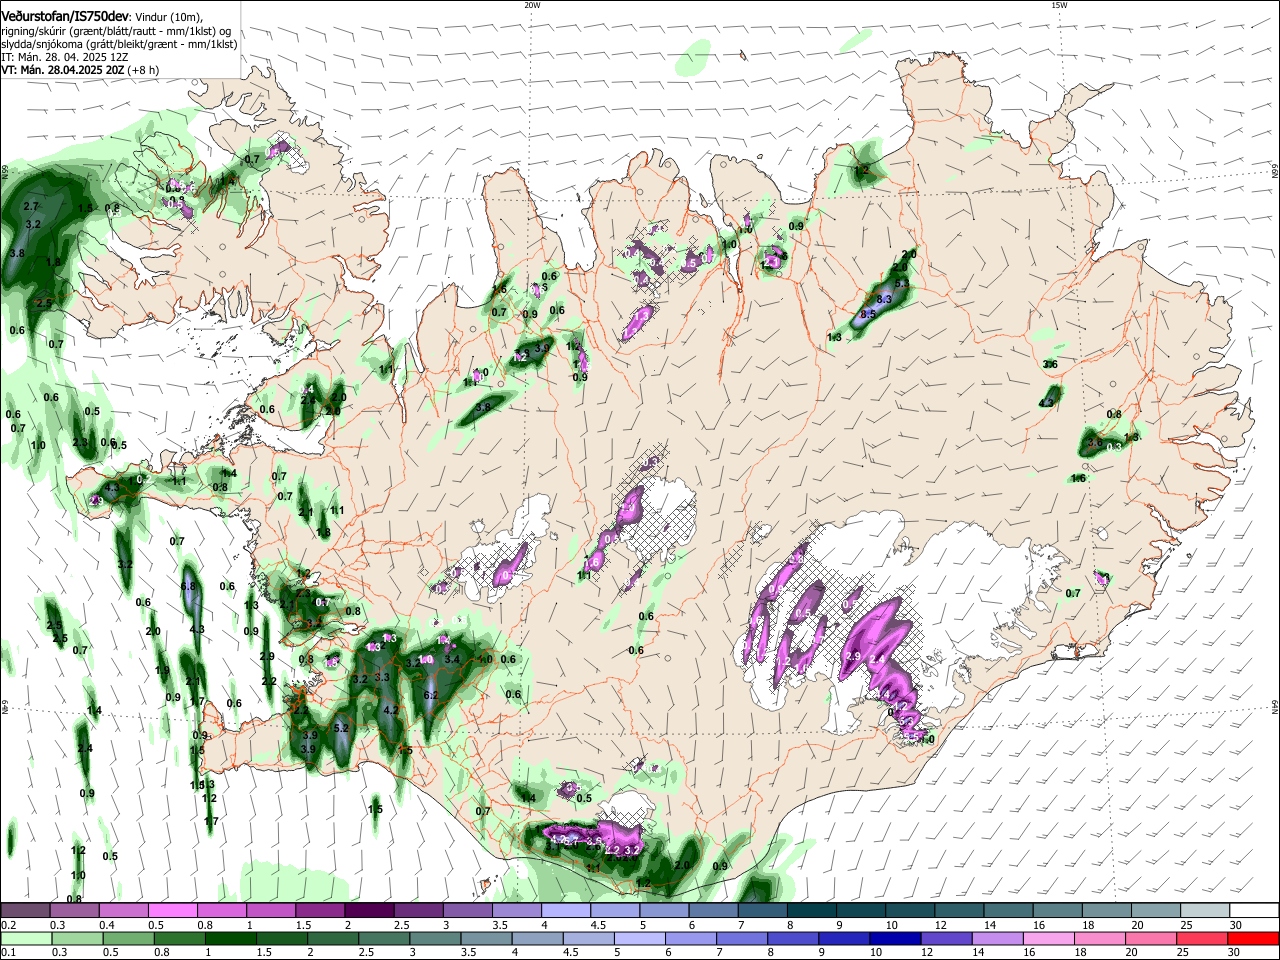Click the 15W longitude label
This screenshot has height=960, width=1280.
pos(1059,5)
